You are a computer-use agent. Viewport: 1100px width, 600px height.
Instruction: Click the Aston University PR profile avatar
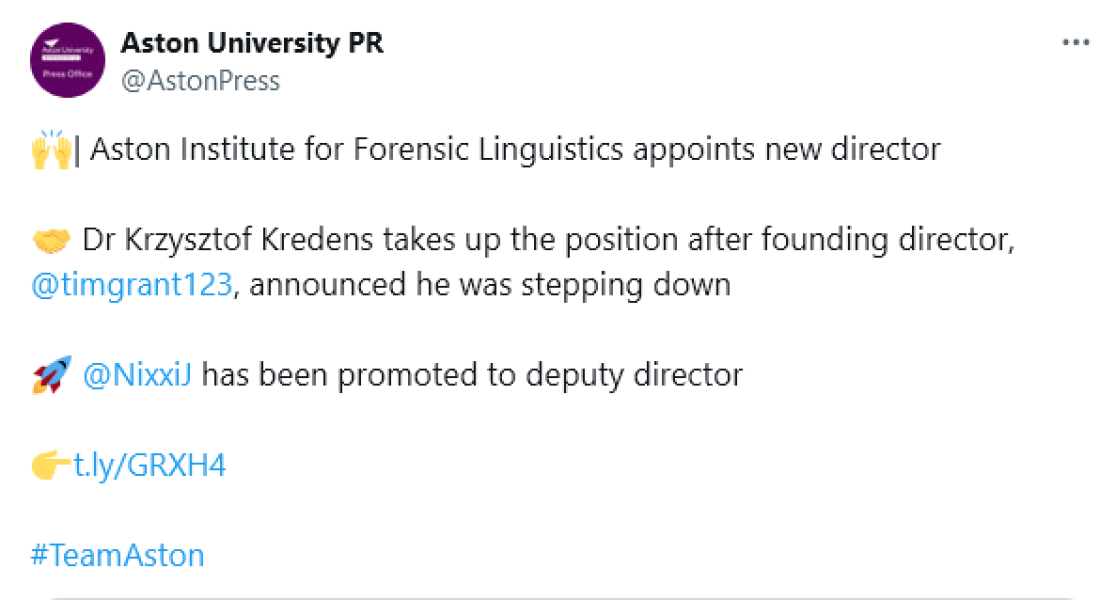click(x=68, y=61)
